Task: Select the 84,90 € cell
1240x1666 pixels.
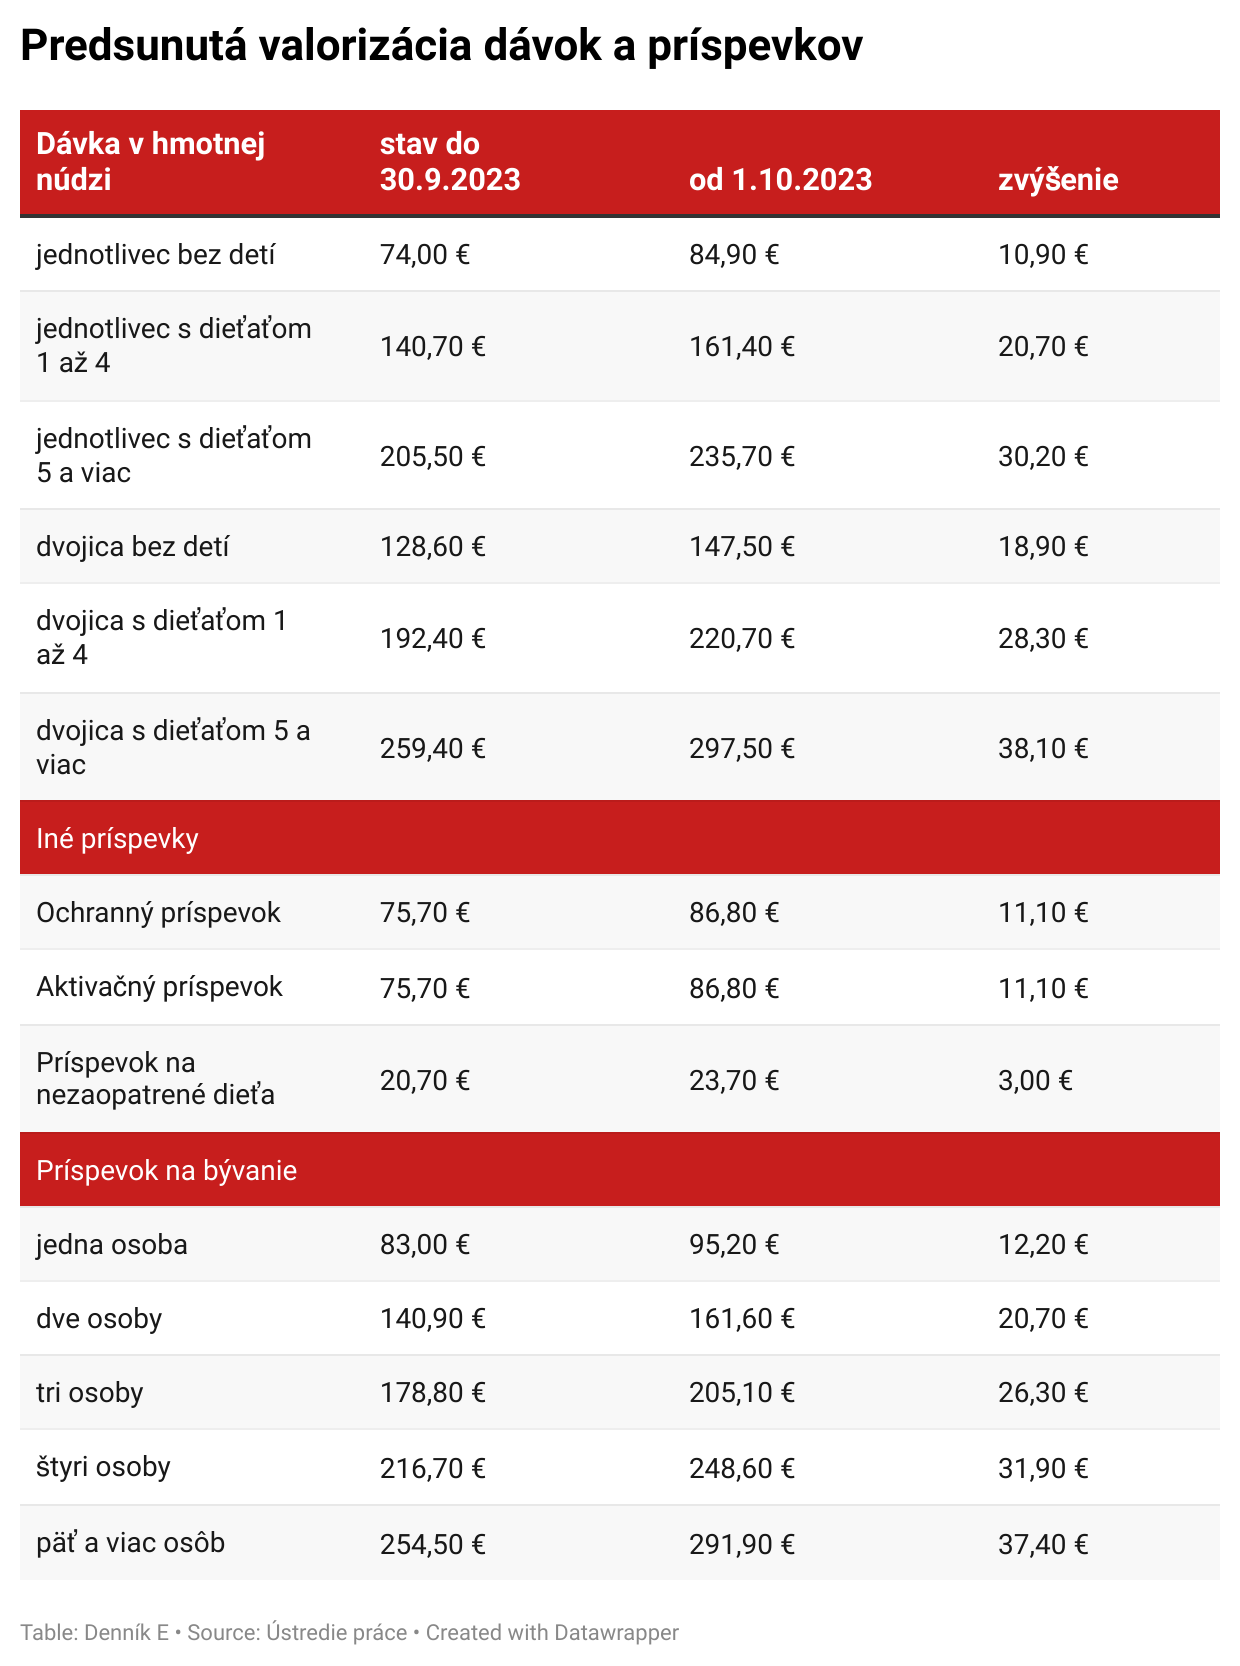Action: pyautogui.click(x=734, y=255)
